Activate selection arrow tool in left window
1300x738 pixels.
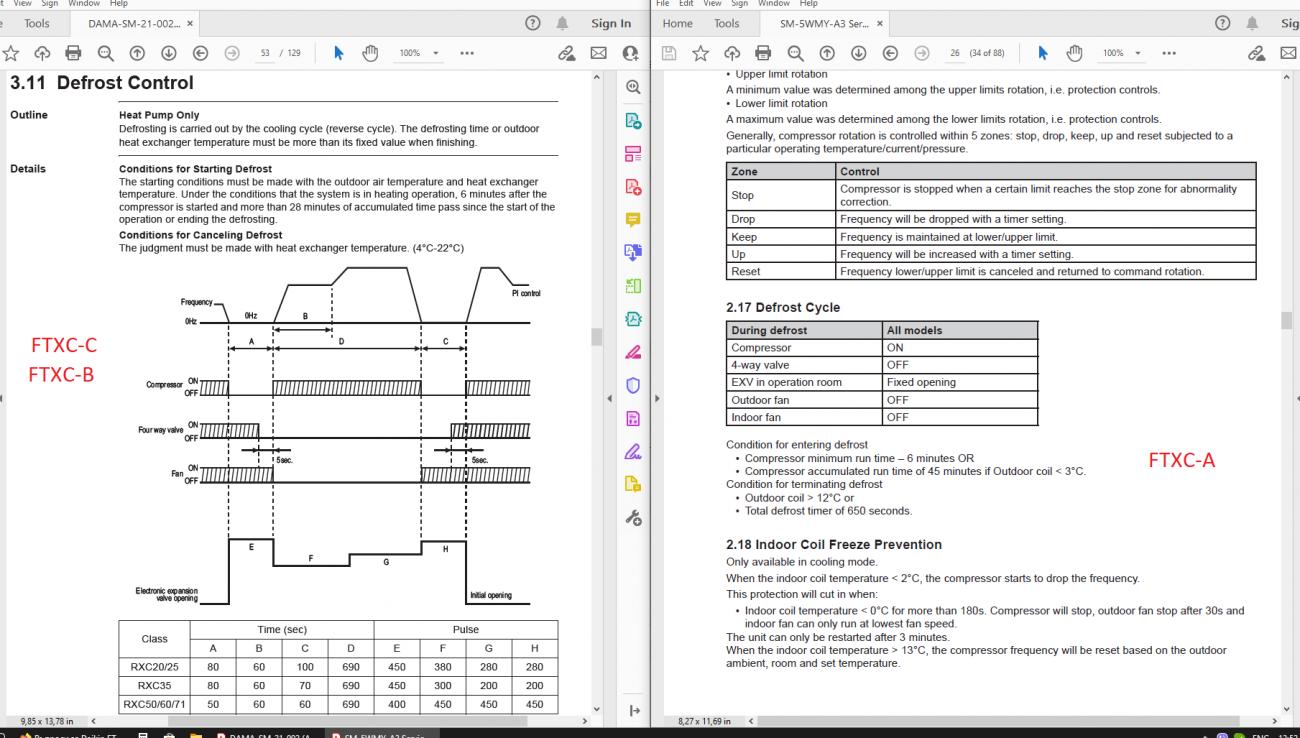pos(338,53)
